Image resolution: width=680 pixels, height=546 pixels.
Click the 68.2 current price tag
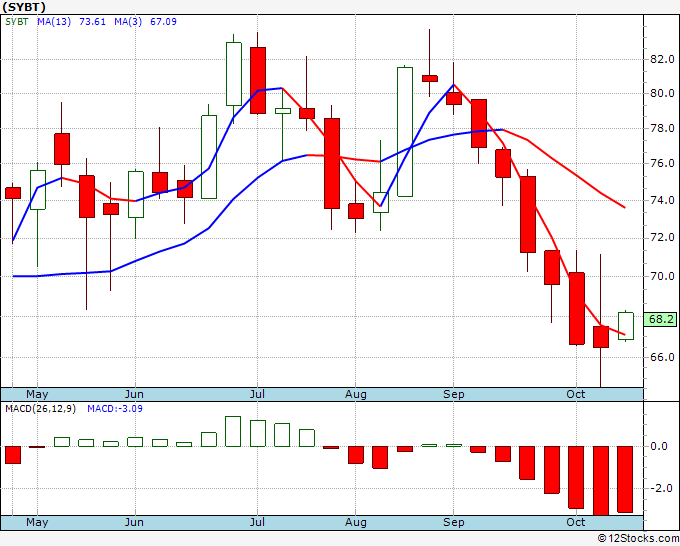point(660,320)
